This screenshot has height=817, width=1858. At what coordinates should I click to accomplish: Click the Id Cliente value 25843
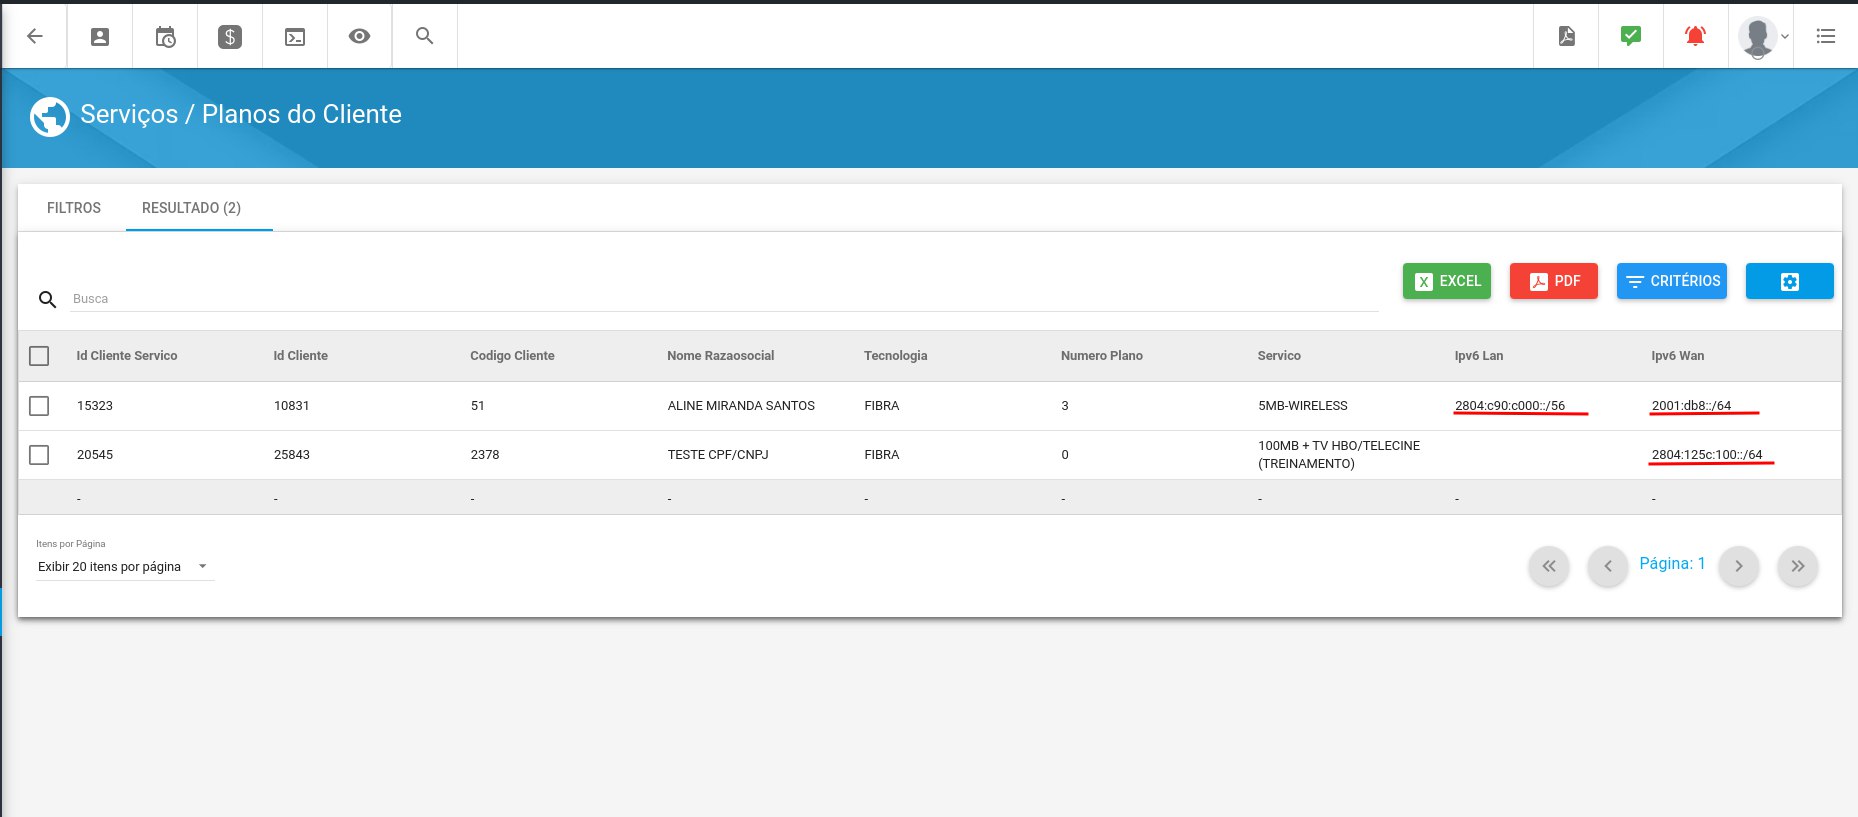click(291, 455)
